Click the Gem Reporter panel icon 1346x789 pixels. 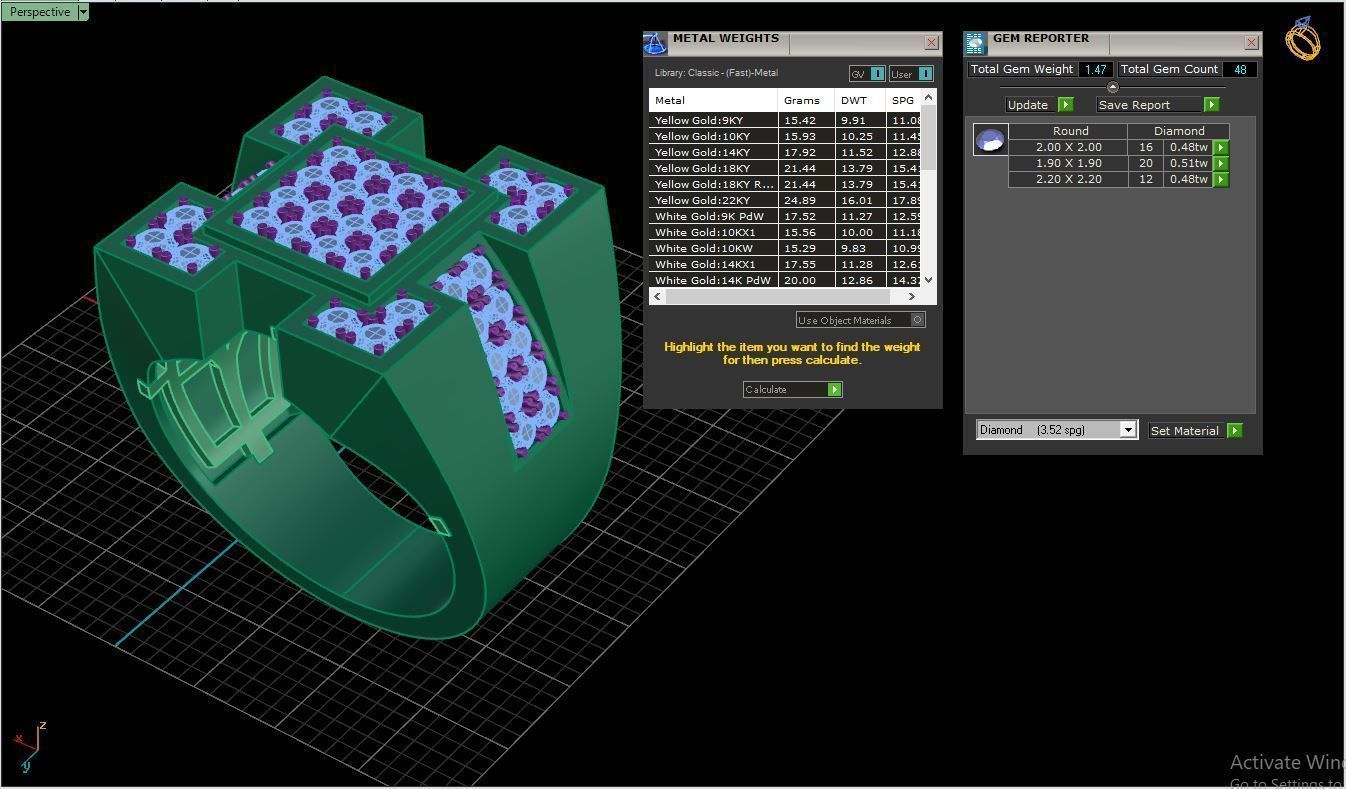point(975,43)
